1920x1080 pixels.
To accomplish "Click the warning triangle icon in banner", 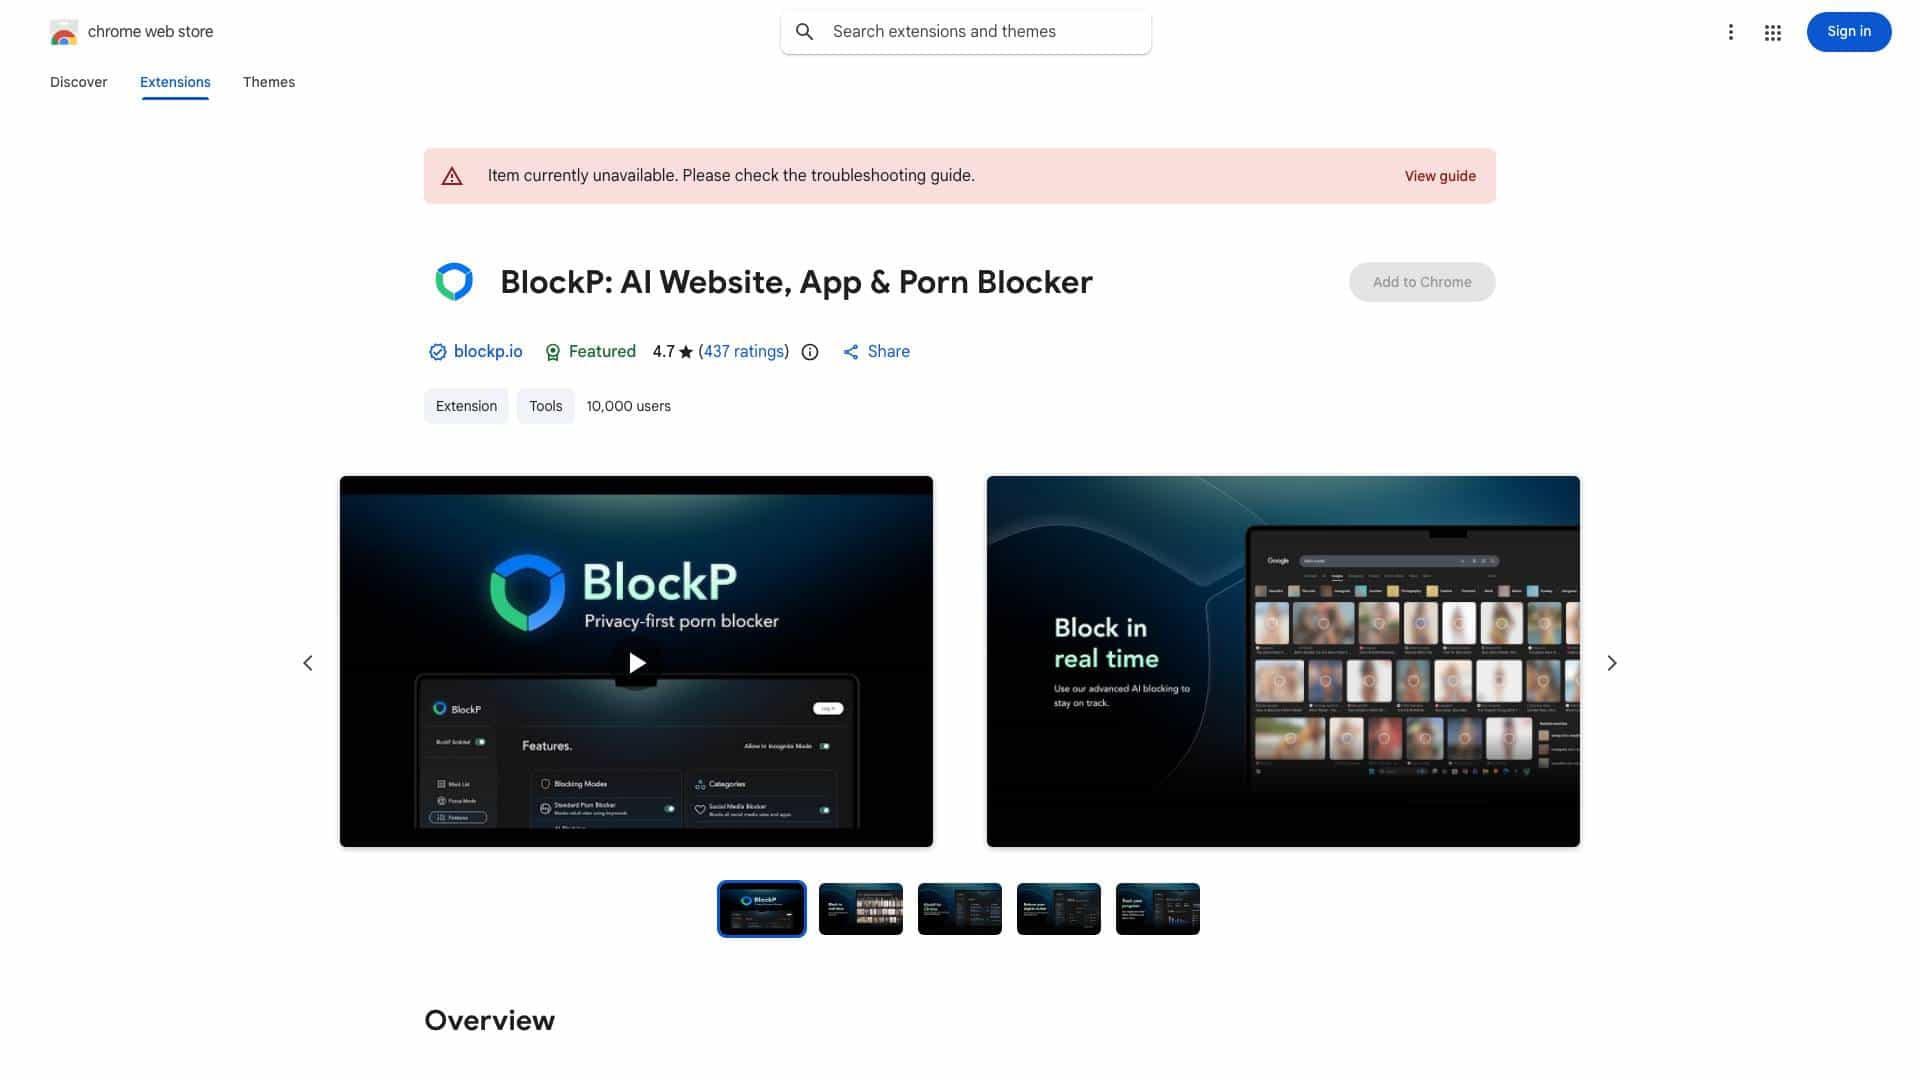I will pos(452,176).
